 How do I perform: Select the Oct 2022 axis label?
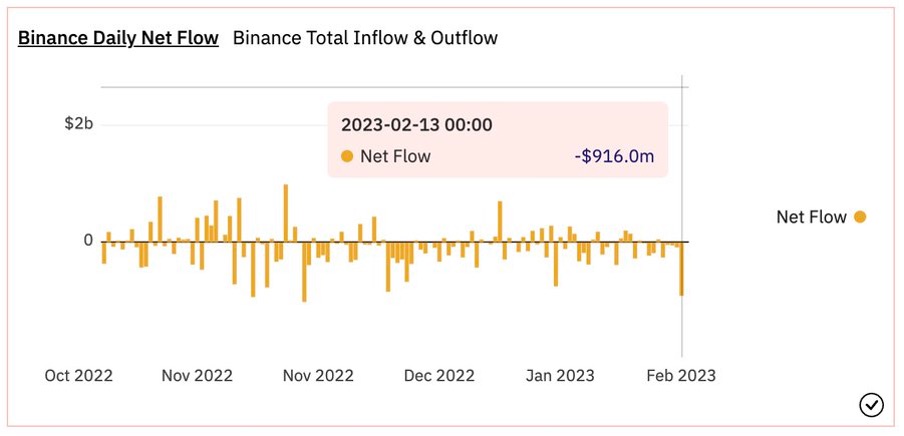[79, 376]
